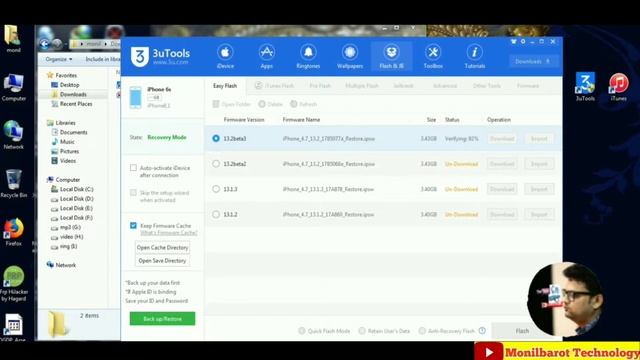Select the 13.1.2 firmware radio button
The image size is (640, 360).
[x=216, y=214]
